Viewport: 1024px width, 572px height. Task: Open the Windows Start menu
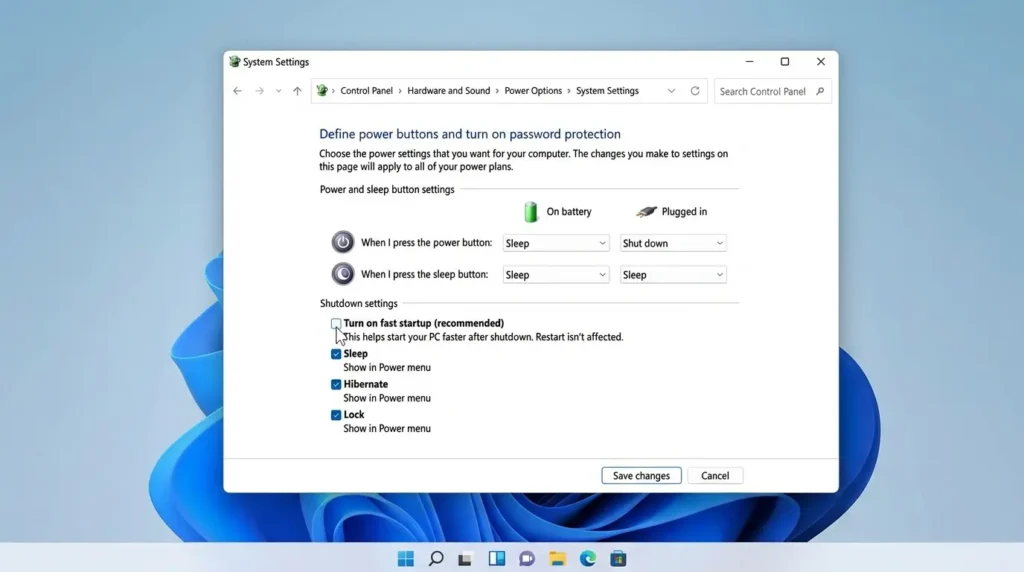406,558
